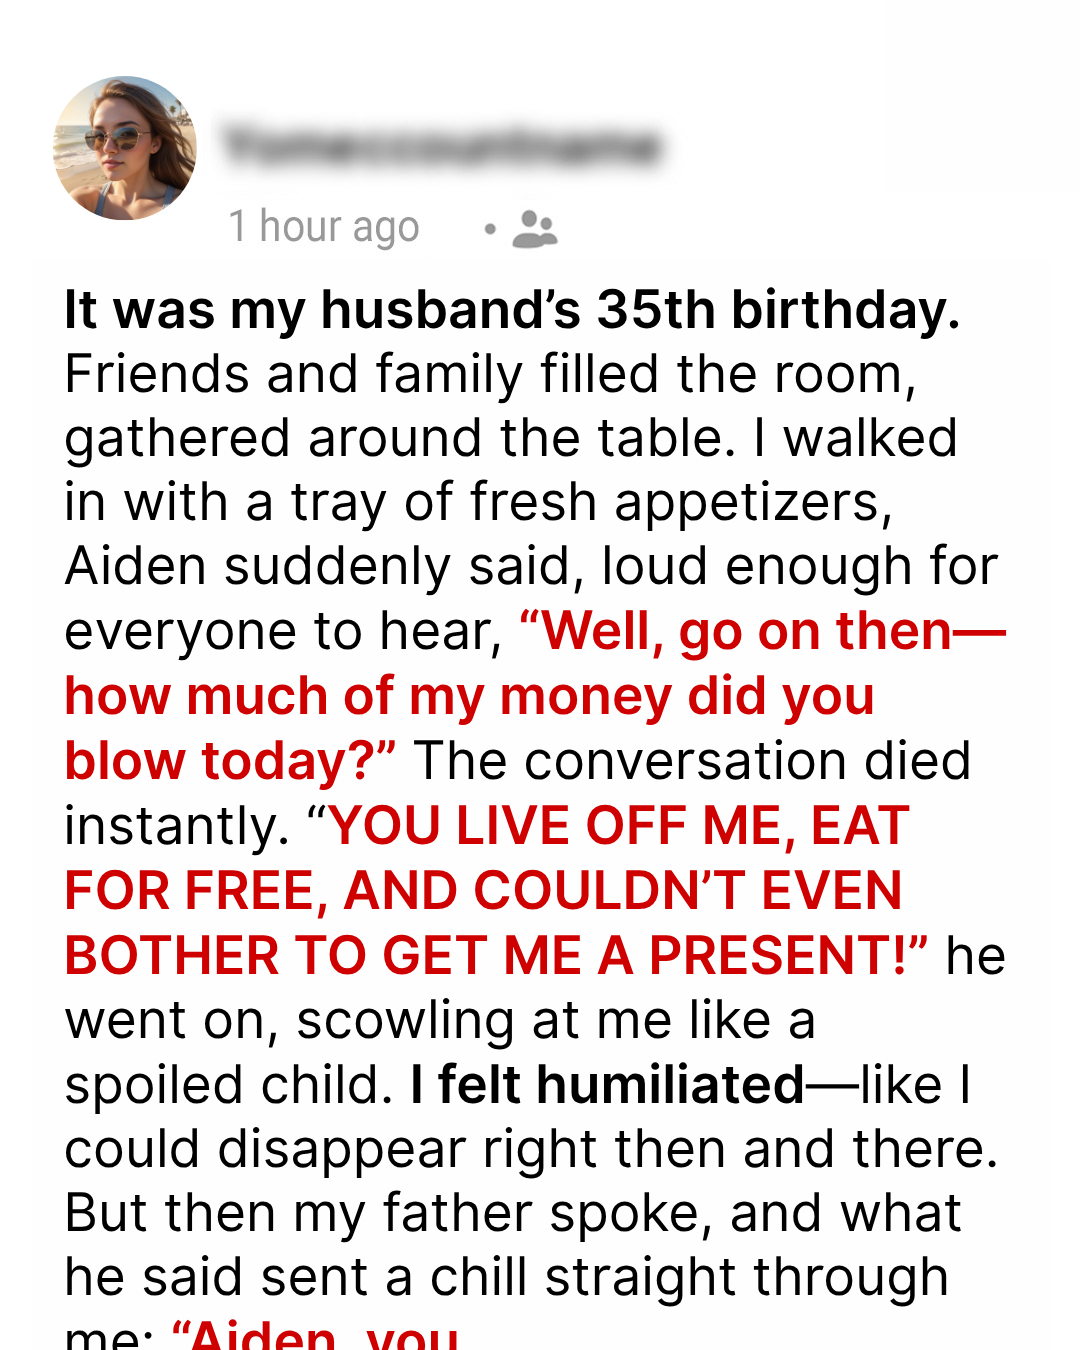
Task: Click the bold "I felt humiliated" phrase
Action: [607, 1085]
